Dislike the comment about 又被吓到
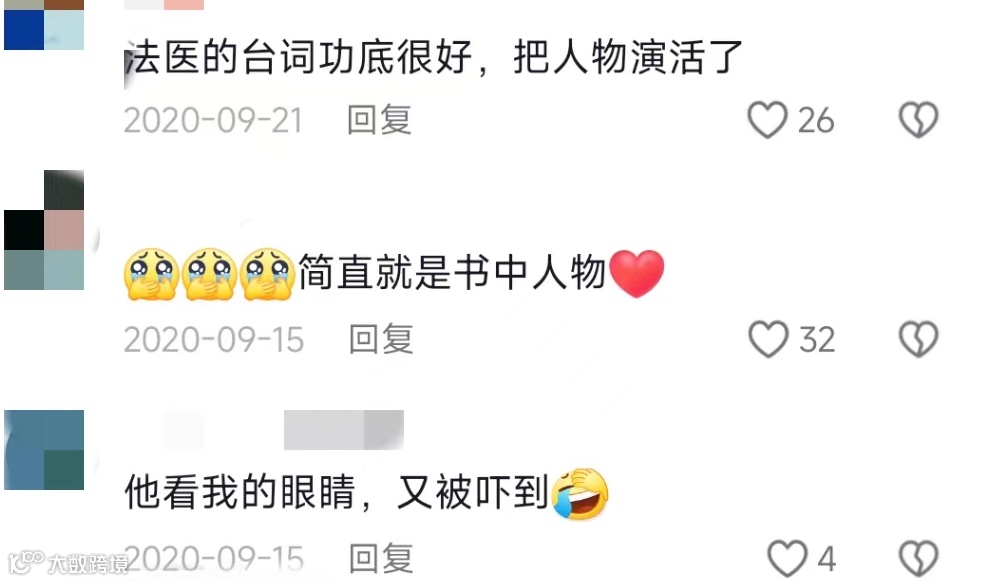Screen dimensions: 984x582 click(918, 558)
